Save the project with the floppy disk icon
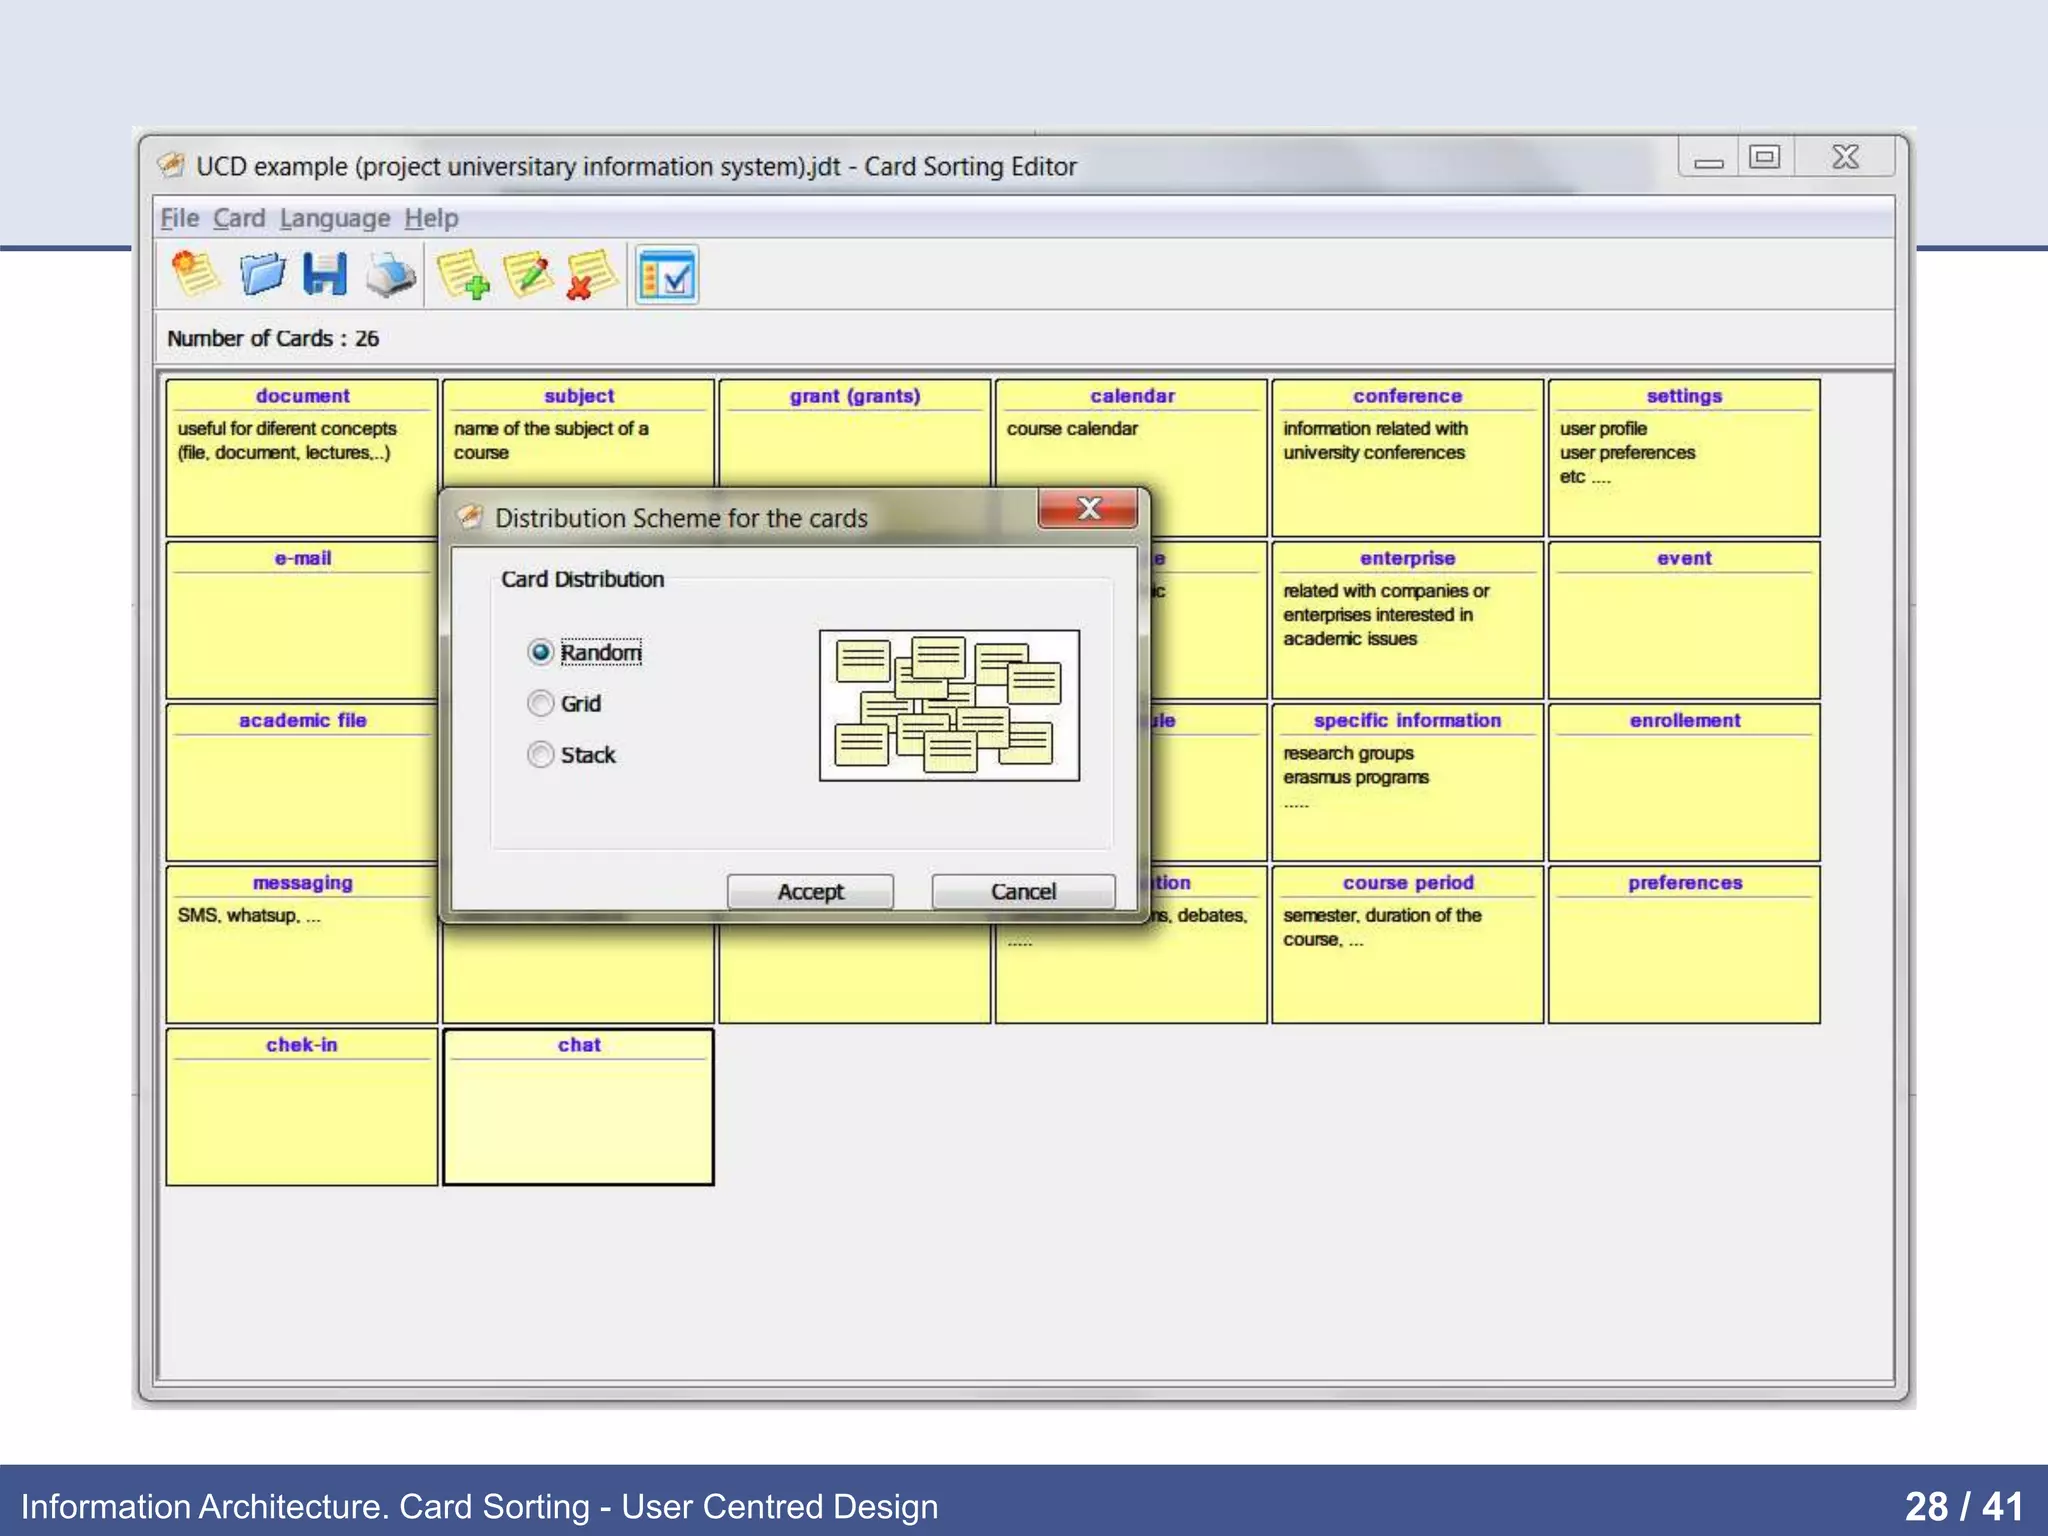Viewport: 2048px width, 1536px height. [x=325, y=274]
